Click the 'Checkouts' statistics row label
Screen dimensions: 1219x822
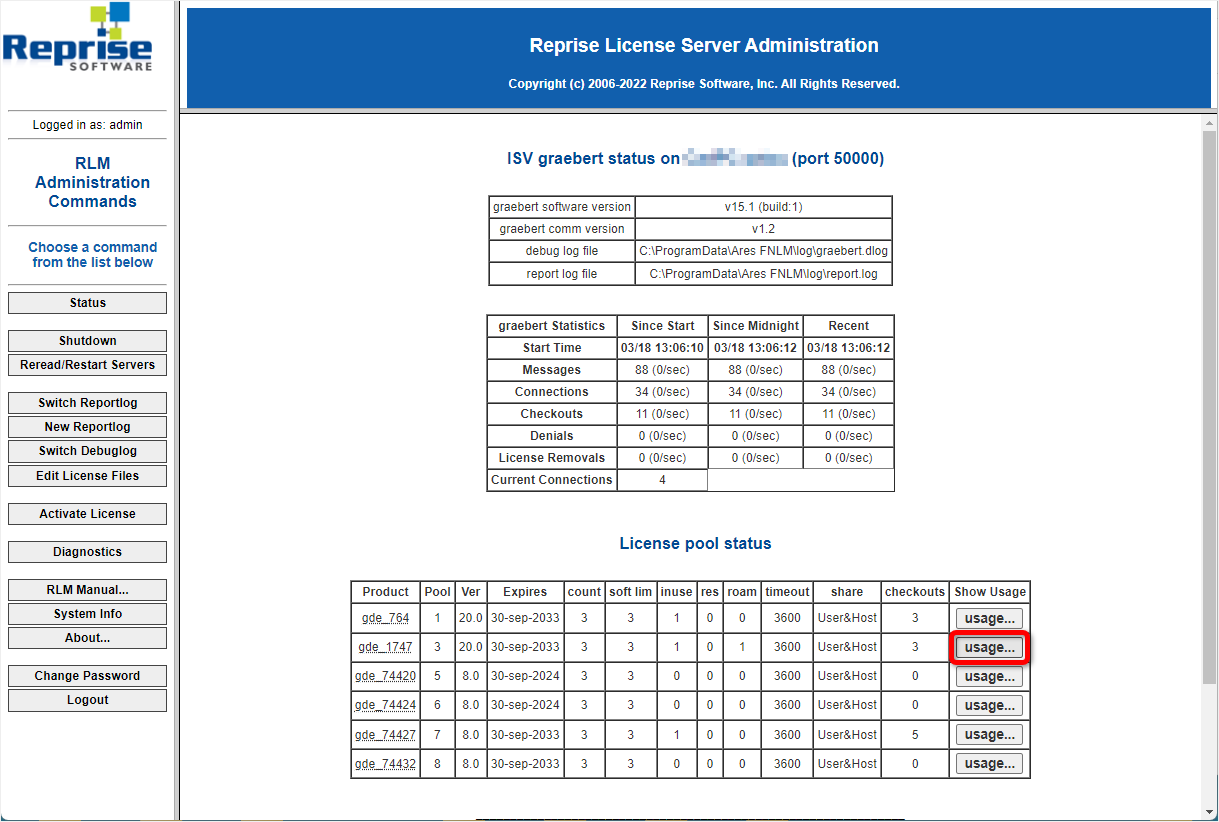pos(551,414)
